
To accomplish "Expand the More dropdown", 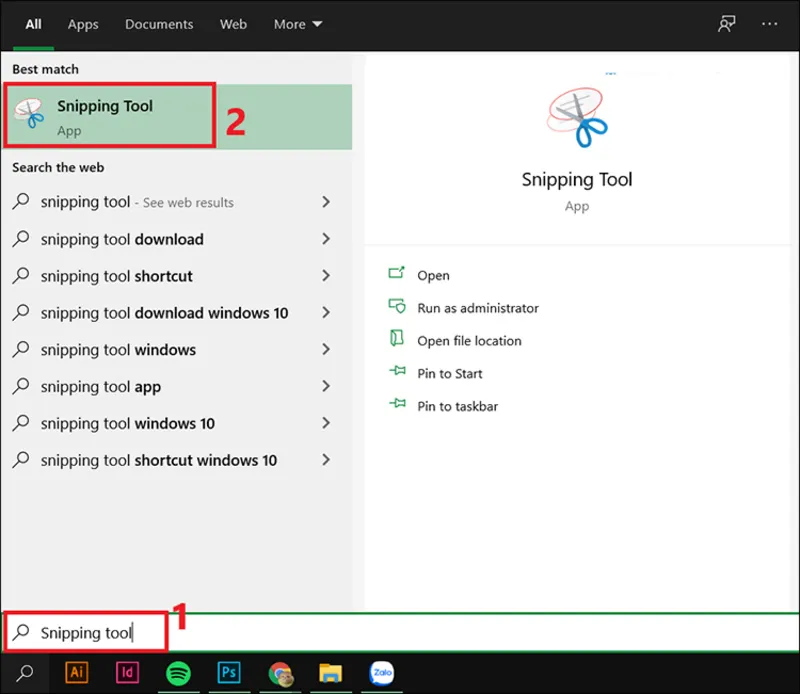I will point(297,24).
